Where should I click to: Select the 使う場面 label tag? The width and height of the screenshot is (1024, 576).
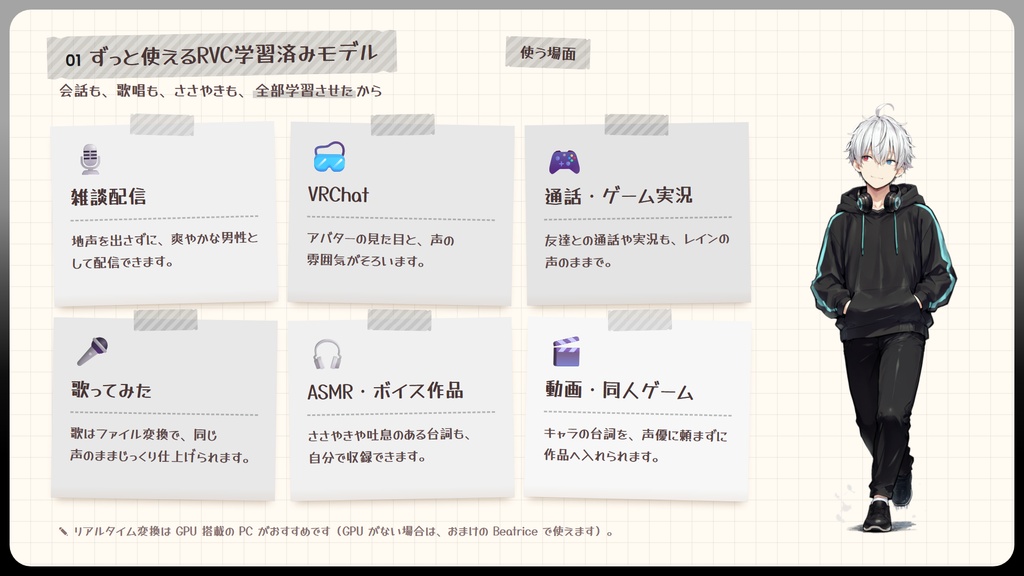[x=548, y=53]
